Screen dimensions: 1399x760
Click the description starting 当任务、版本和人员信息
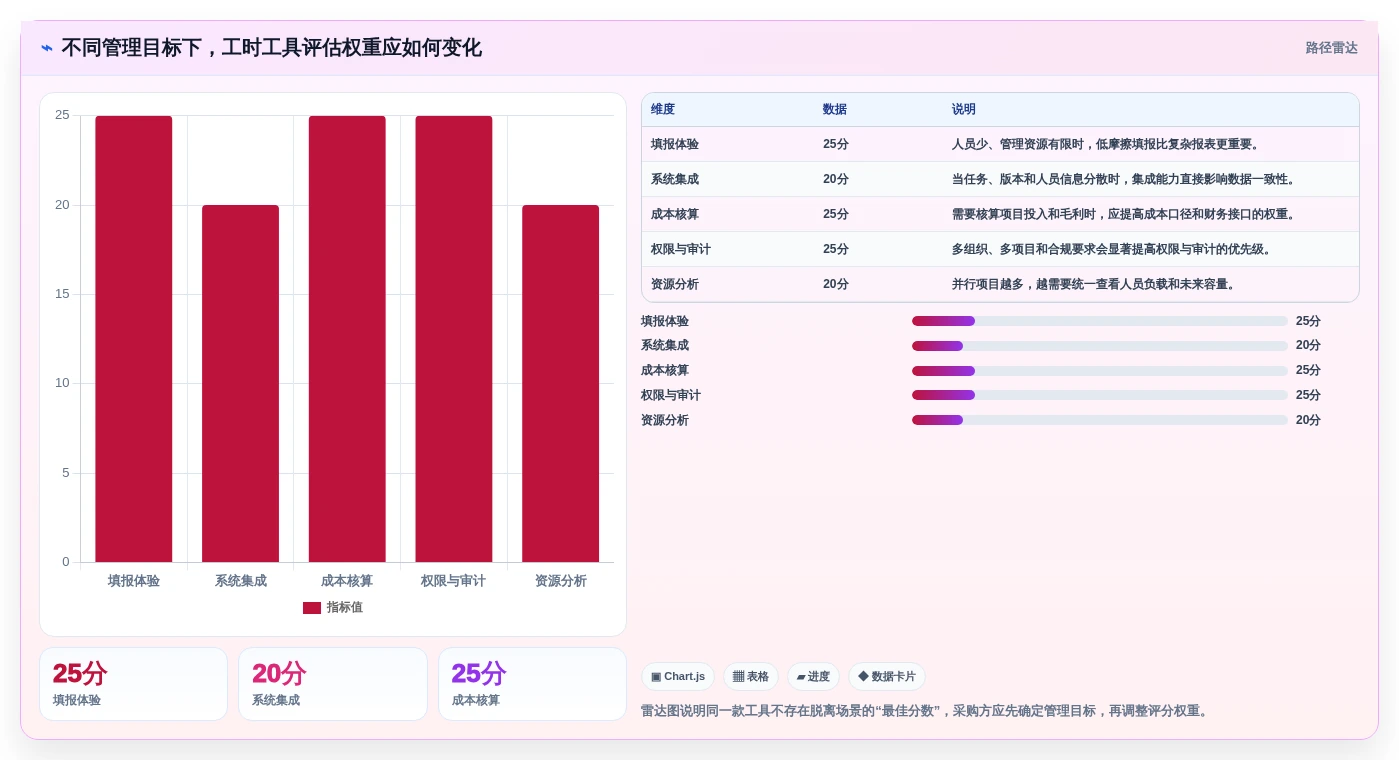(1125, 179)
